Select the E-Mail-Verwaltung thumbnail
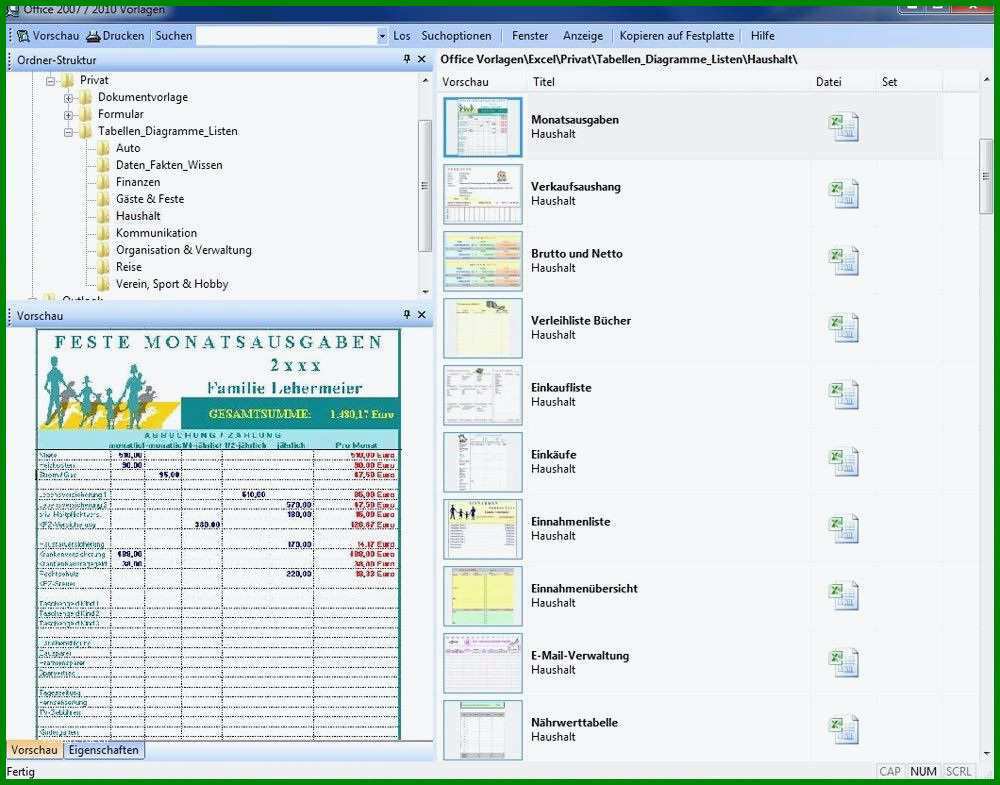The height and width of the screenshot is (785, 1000). tap(483, 663)
